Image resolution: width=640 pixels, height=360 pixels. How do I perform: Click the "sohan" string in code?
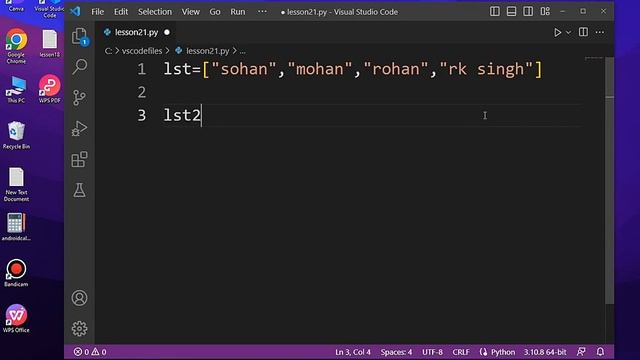pyautogui.click(x=244, y=69)
